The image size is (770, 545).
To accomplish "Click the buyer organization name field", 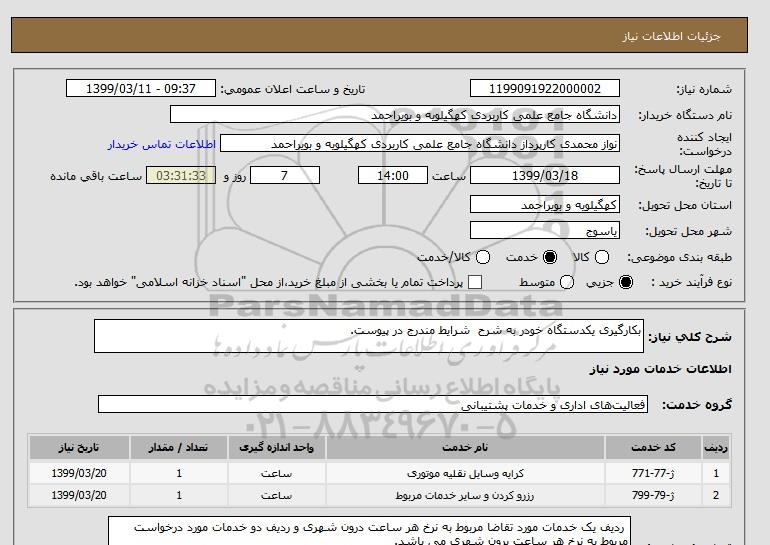I will click(x=395, y=115).
